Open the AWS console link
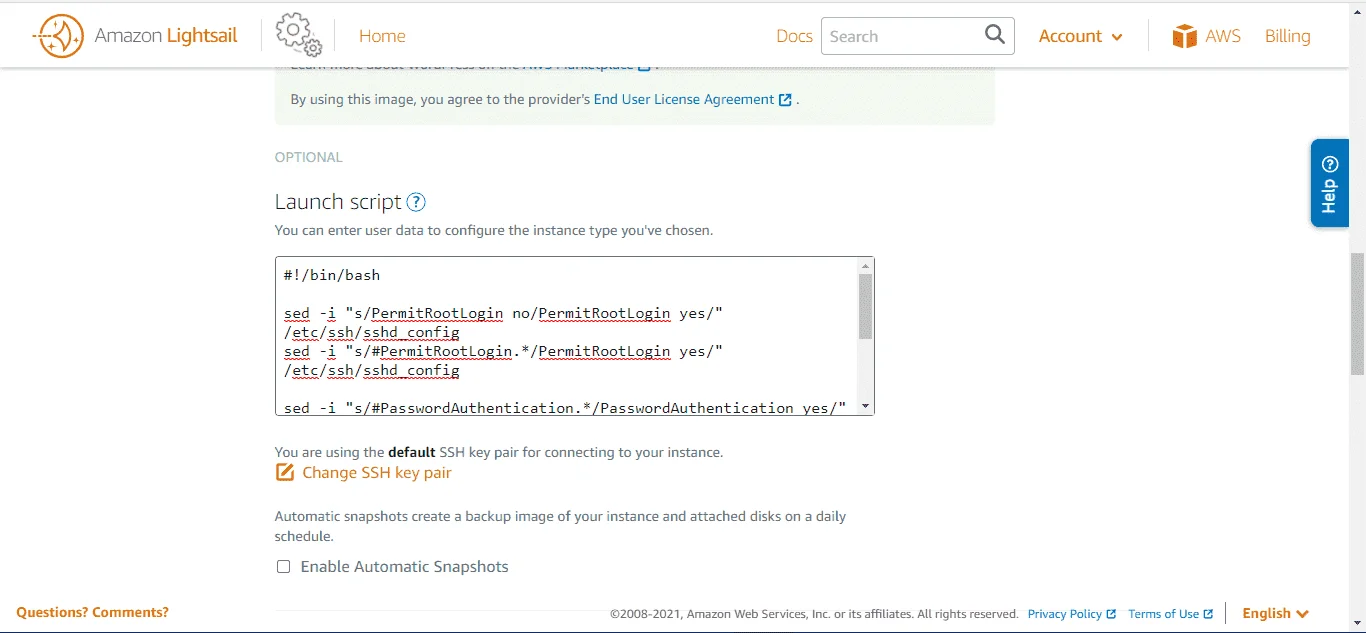 point(1222,36)
